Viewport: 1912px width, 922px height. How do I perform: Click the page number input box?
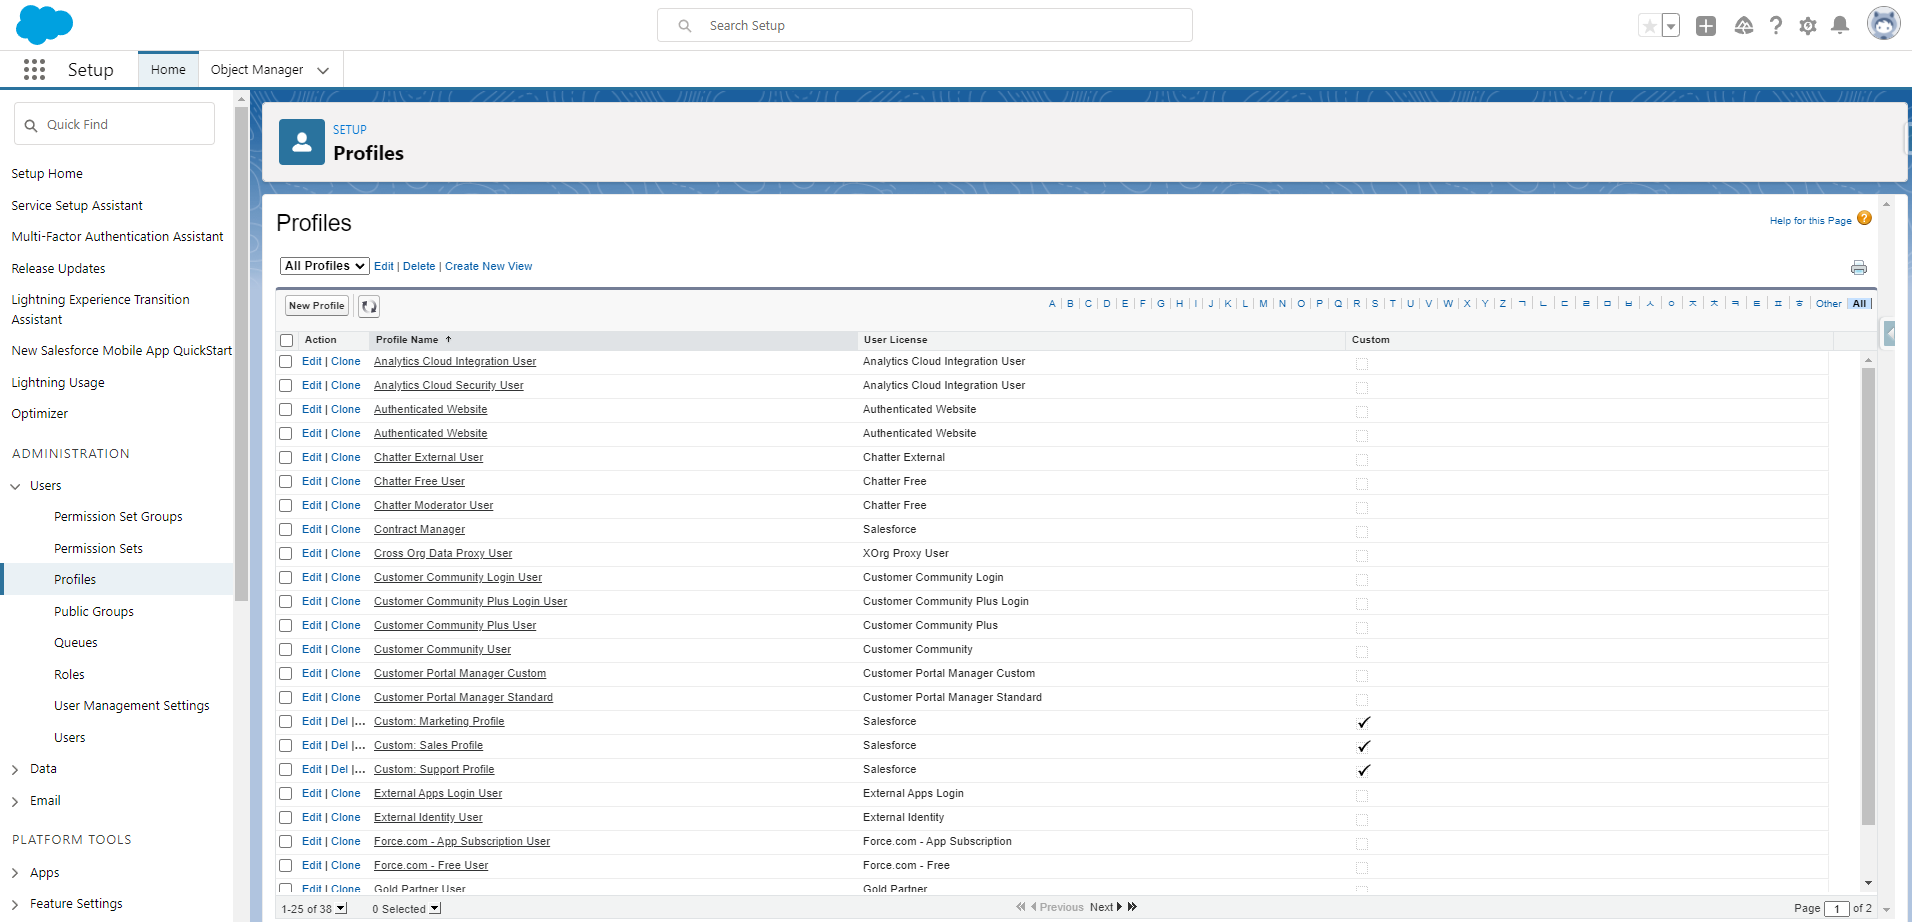tap(1836, 909)
